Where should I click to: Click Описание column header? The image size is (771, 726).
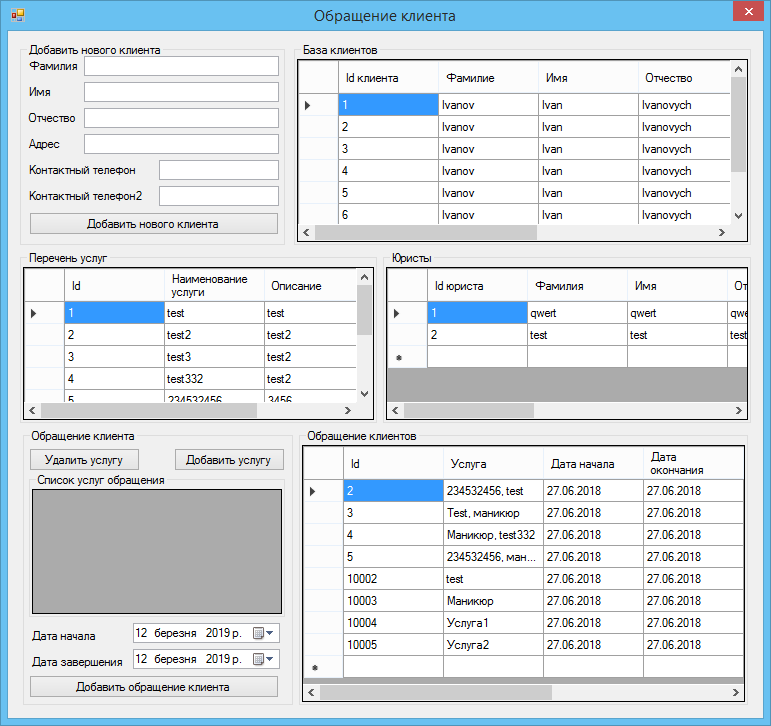click(310, 285)
